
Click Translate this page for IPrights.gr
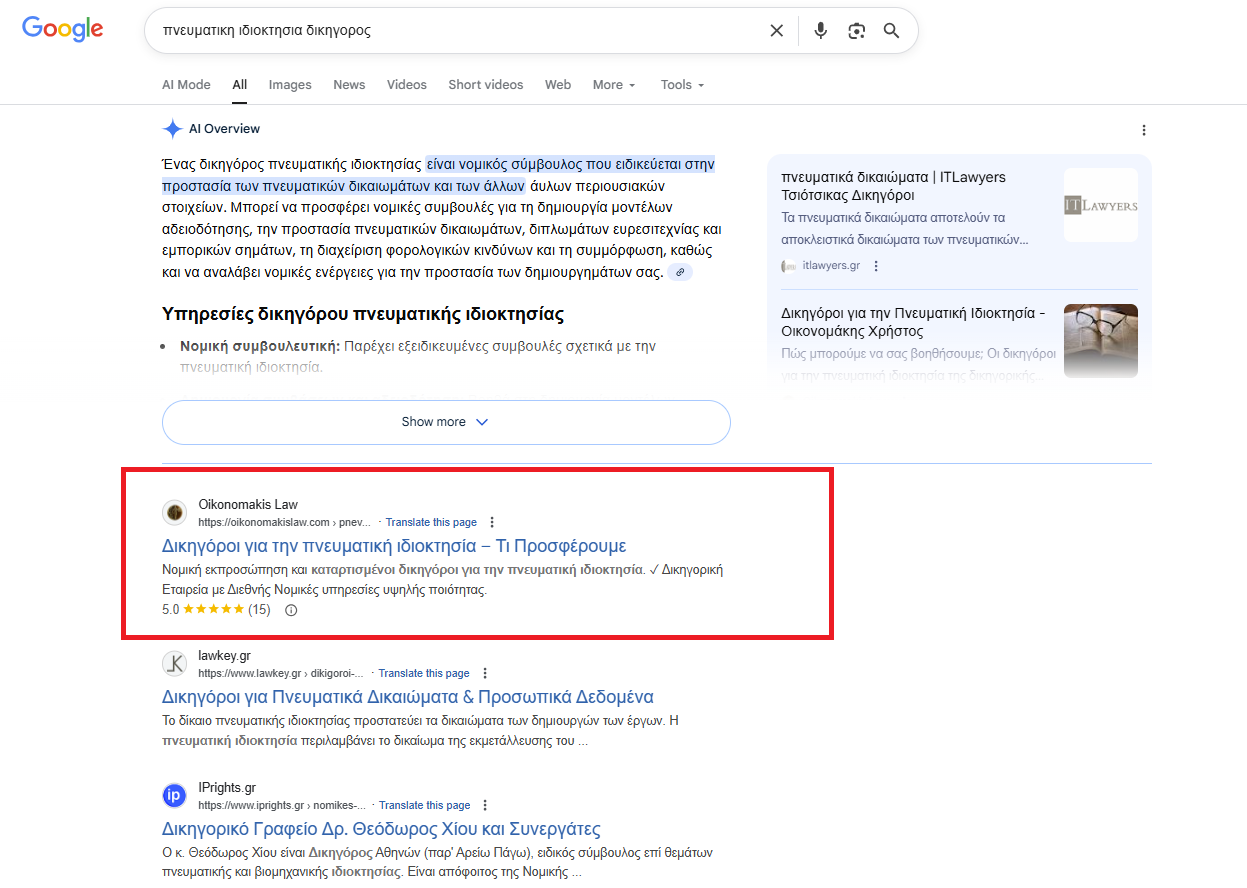(x=424, y=805)
